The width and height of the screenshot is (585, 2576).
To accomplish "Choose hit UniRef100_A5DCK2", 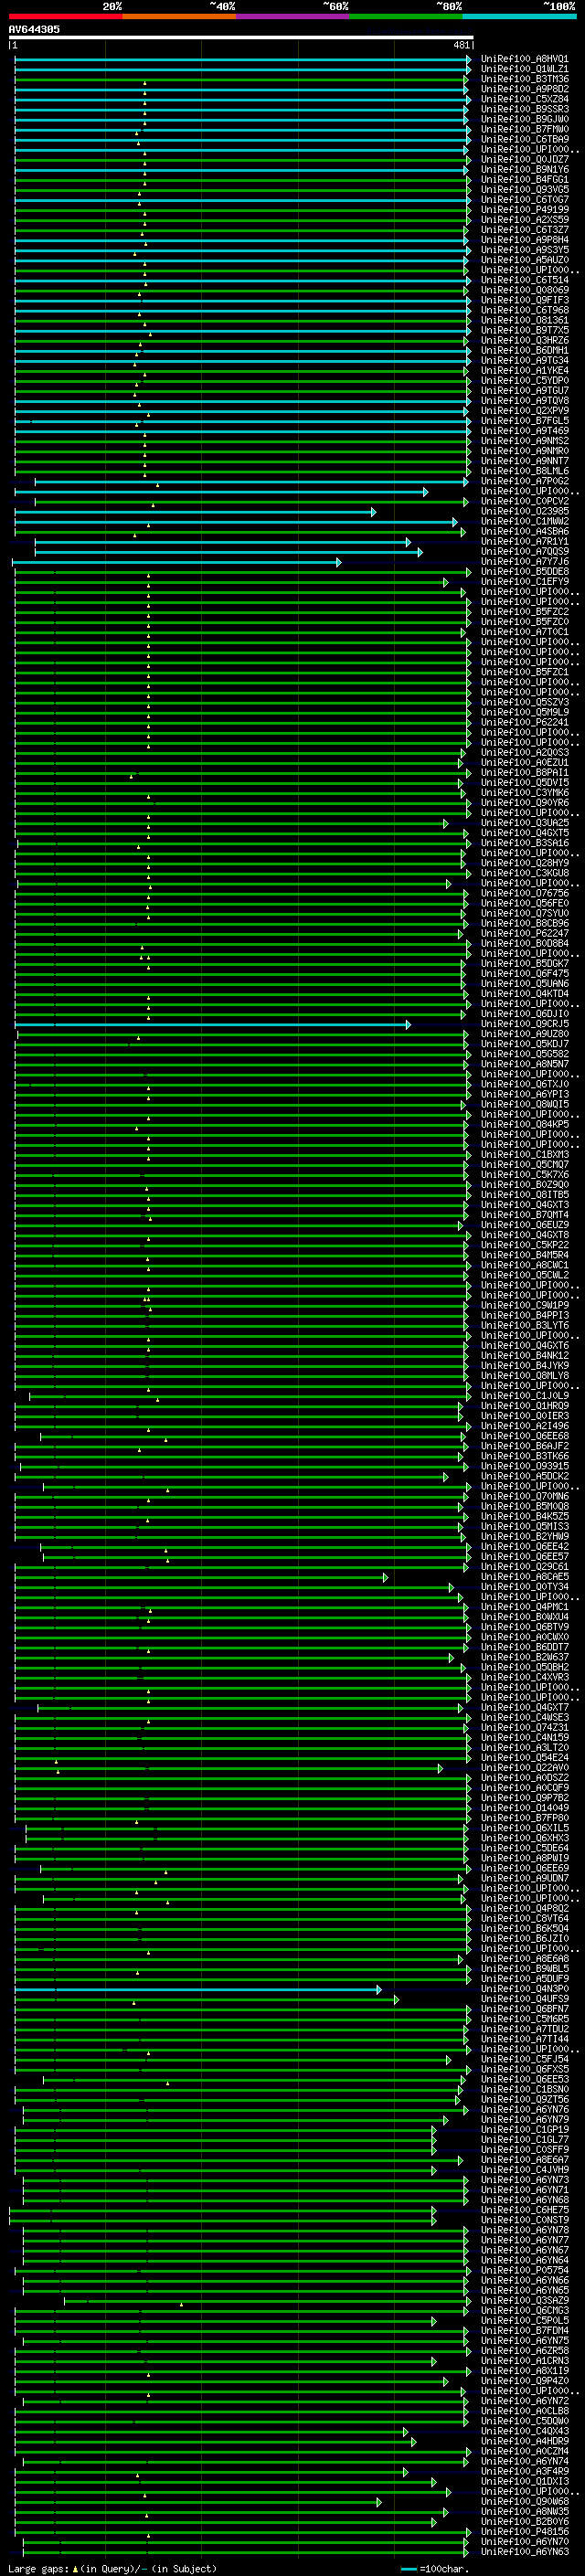I will 525,1476.
